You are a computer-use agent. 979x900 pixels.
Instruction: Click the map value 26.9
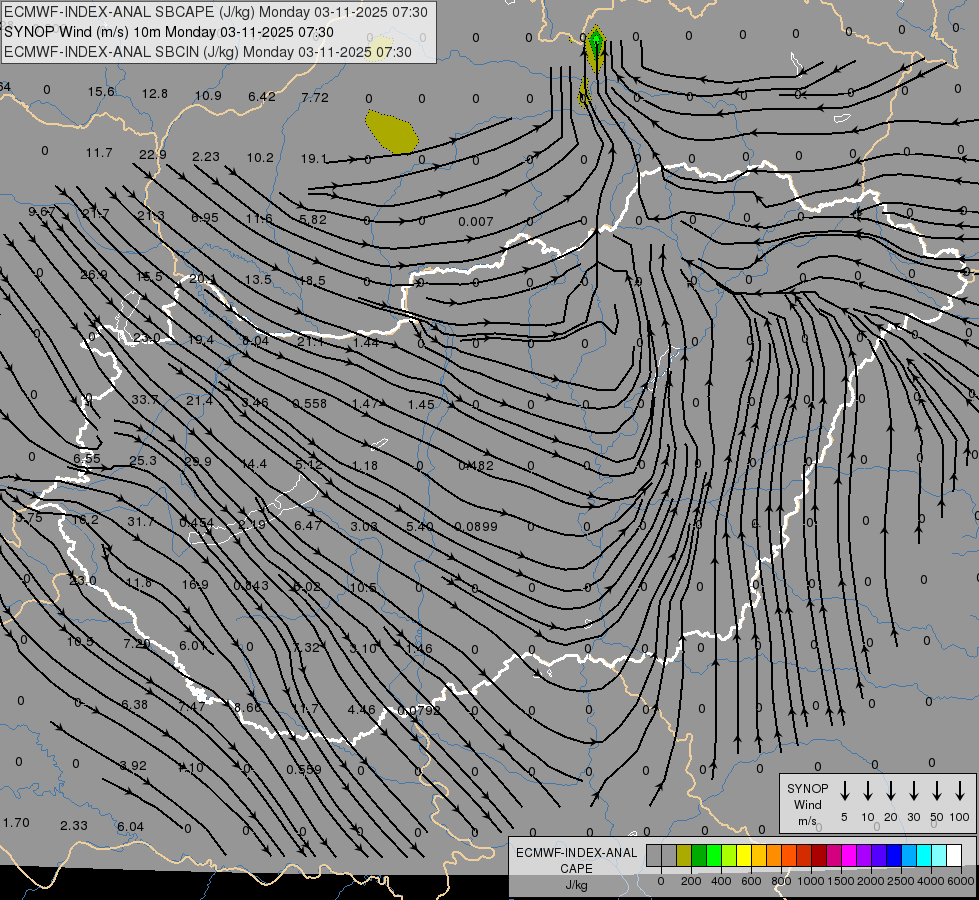pos(94,275)
